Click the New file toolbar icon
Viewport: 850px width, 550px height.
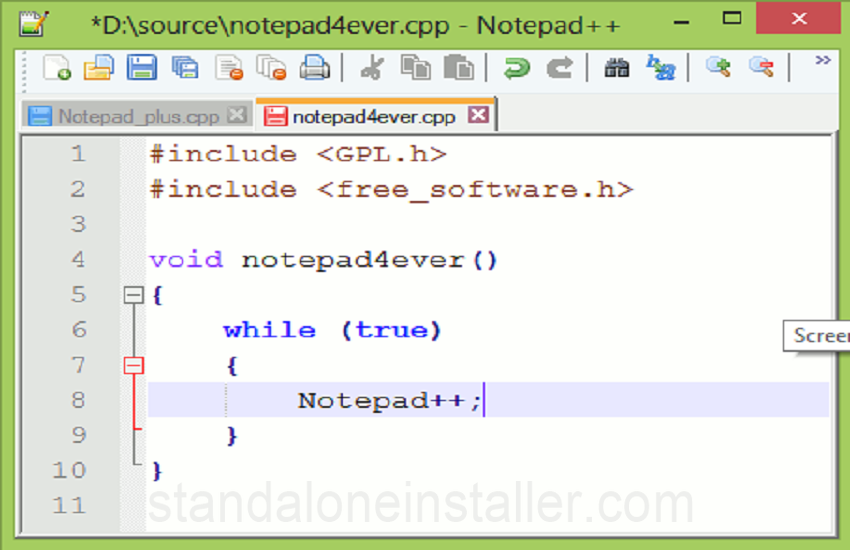click(57, 68)
